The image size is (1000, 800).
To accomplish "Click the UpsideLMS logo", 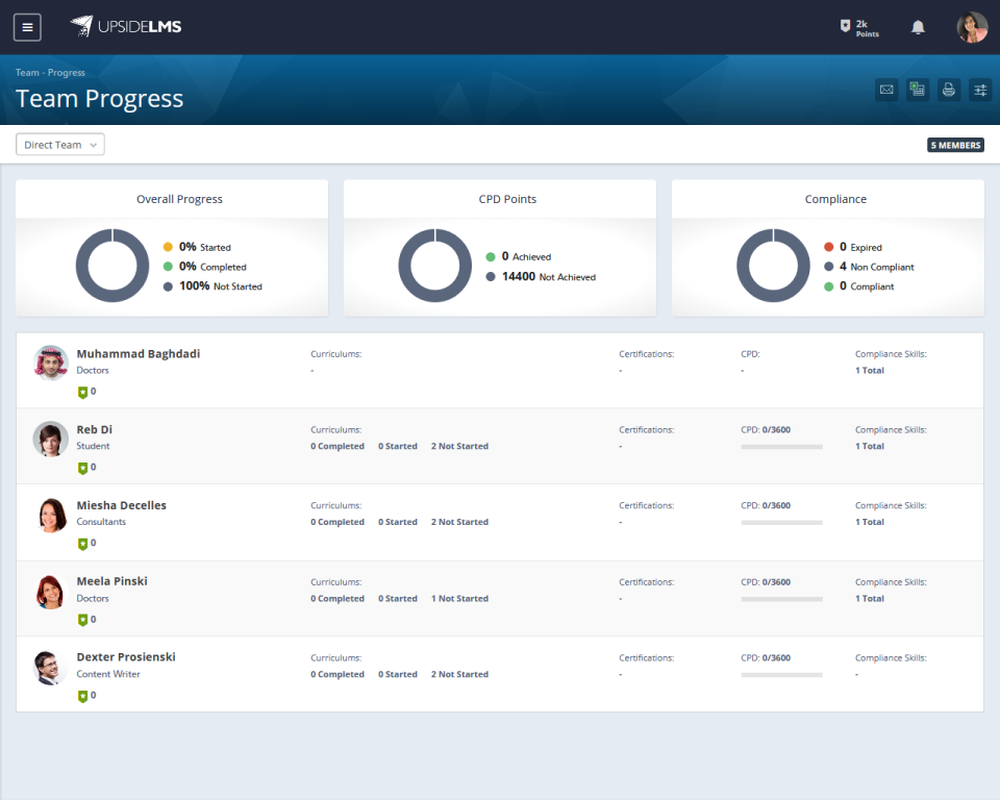I will pyautogui.click(x=125, y=27).
